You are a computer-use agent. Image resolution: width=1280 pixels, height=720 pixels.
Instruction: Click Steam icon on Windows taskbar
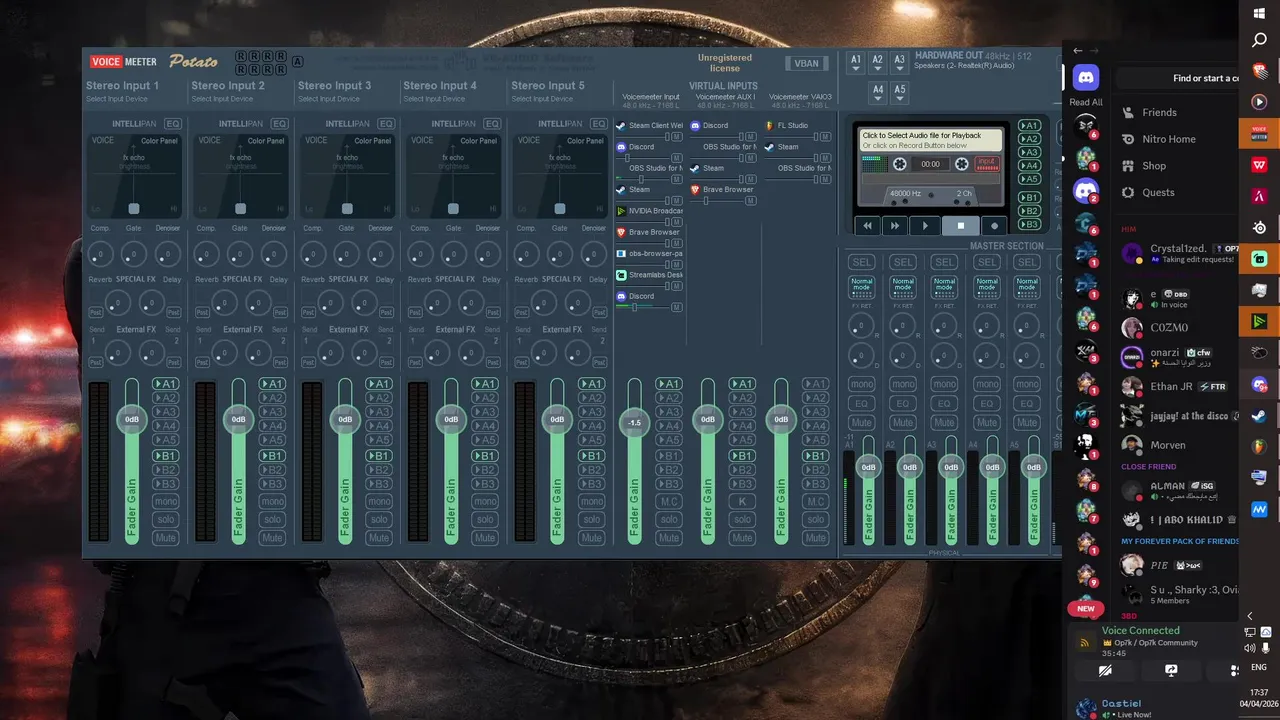tap(1259, 417)
